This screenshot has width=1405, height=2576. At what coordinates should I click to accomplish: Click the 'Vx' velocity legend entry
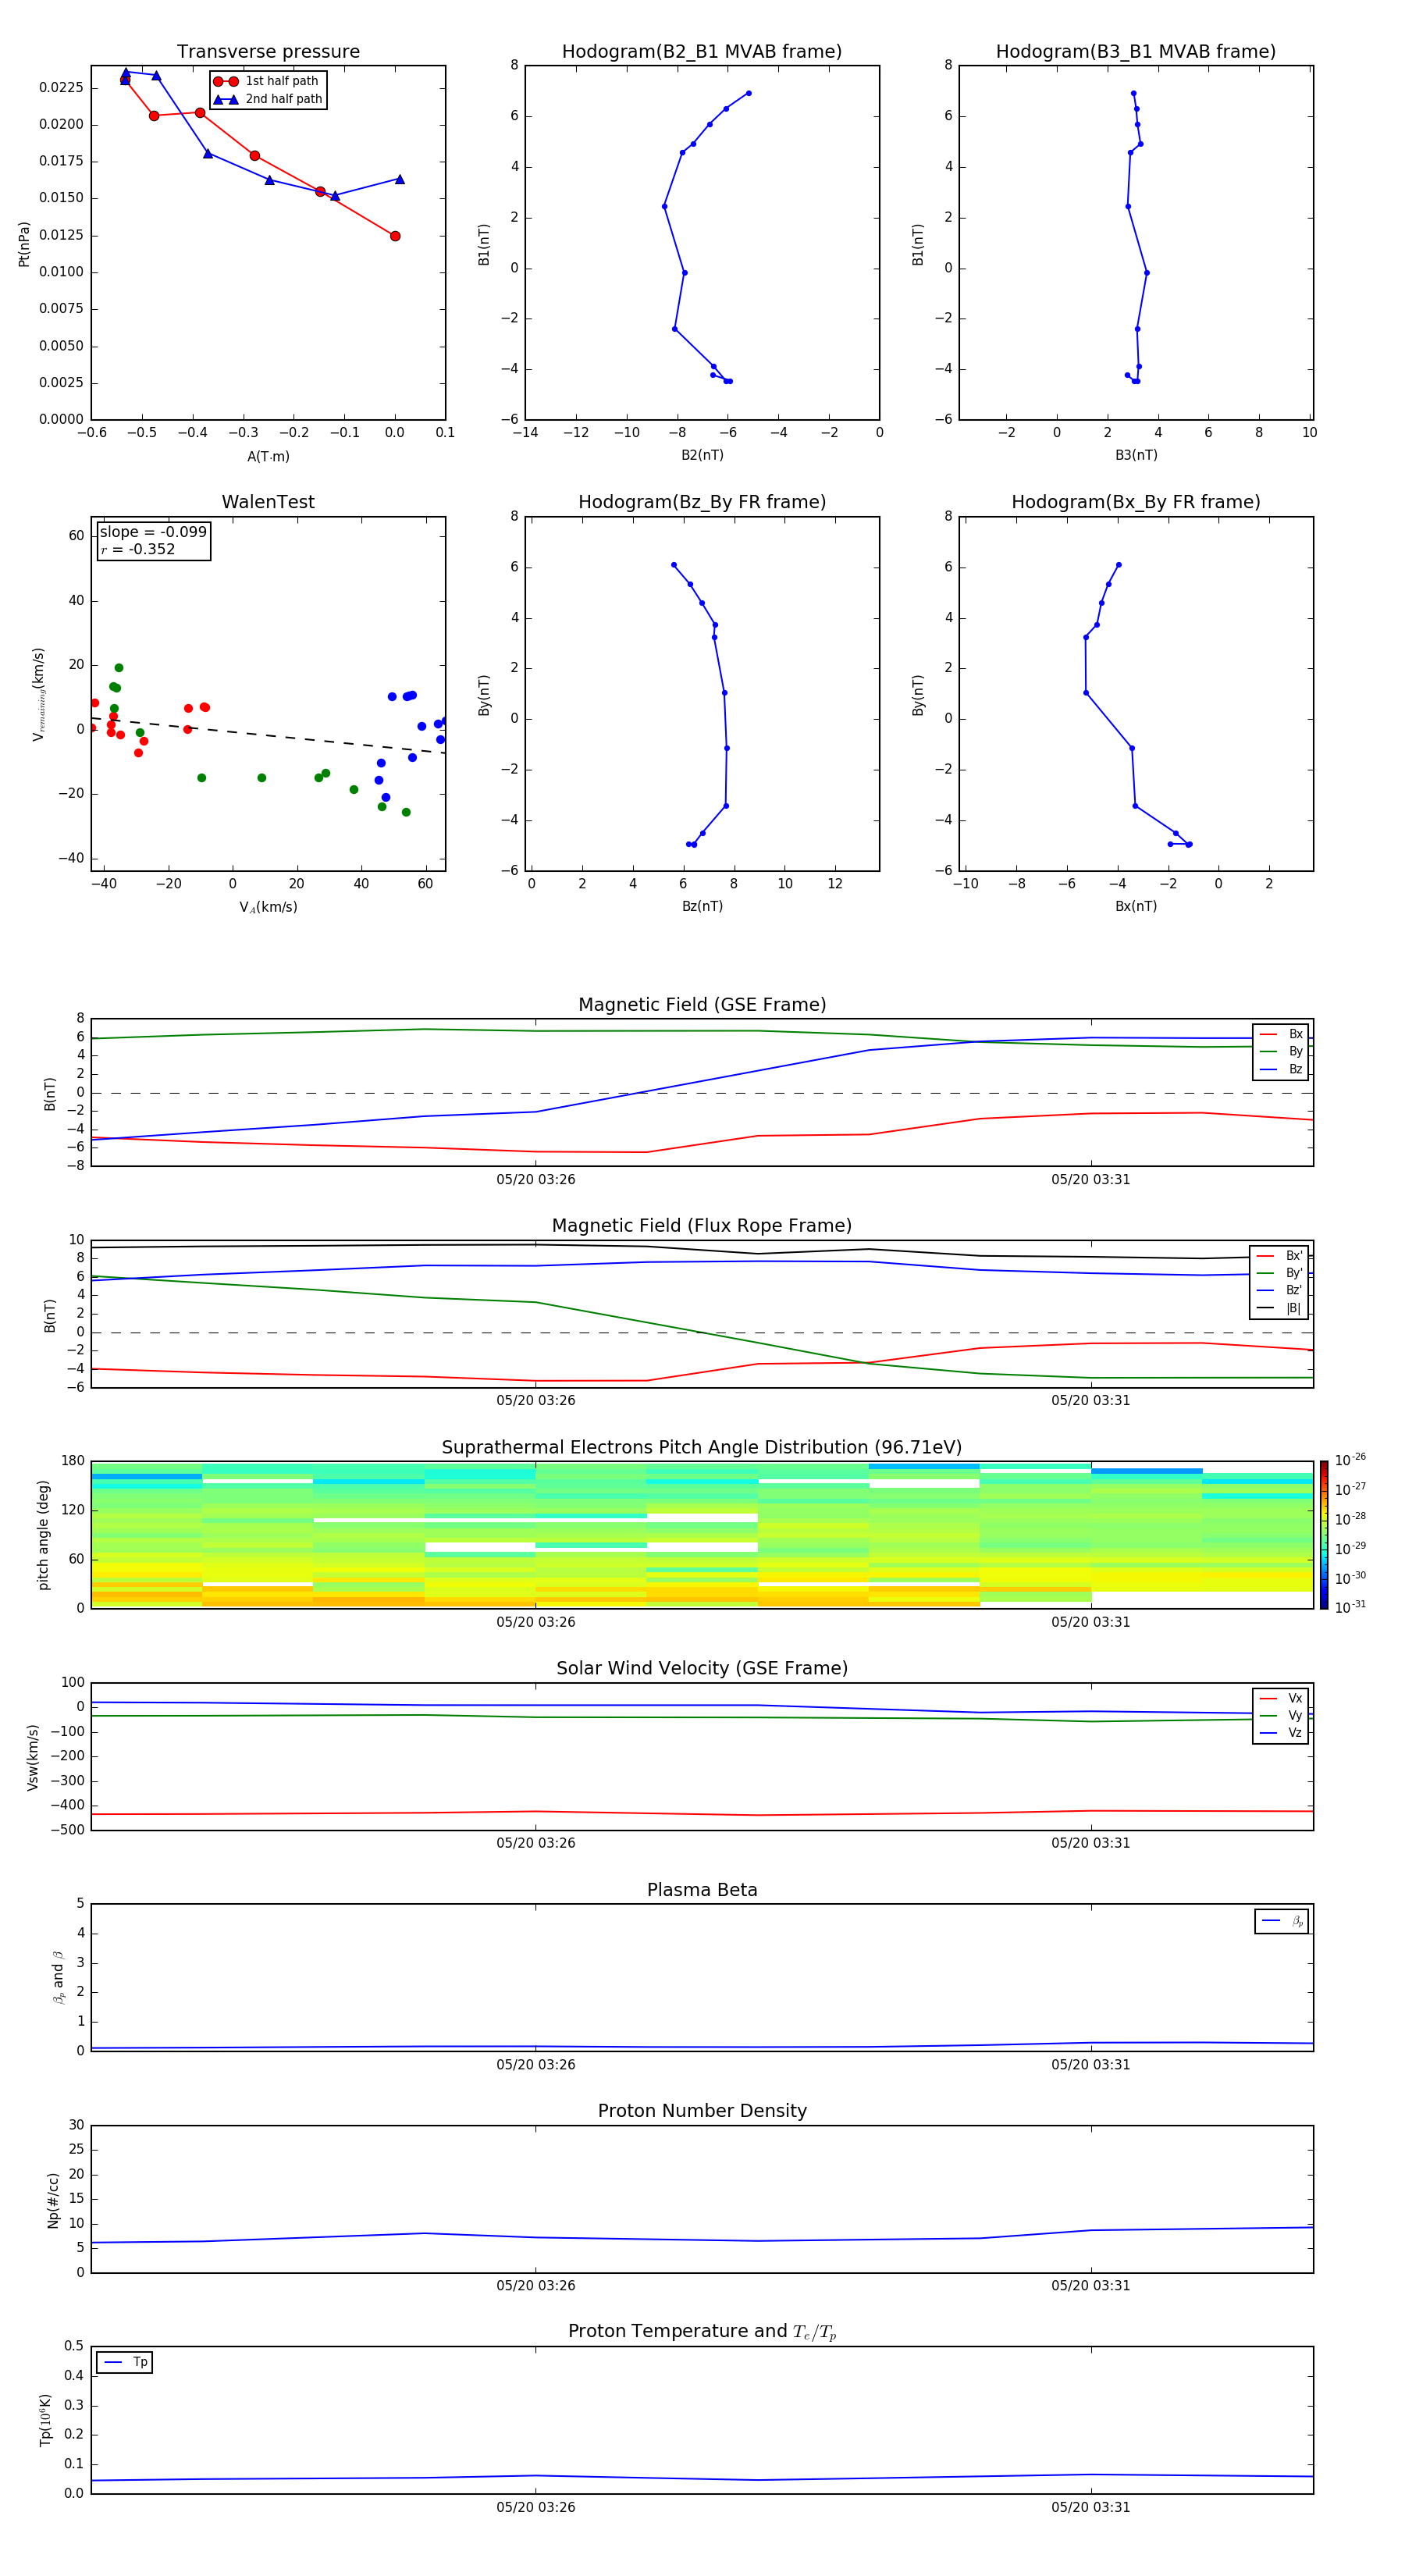pos(1281,1698)
